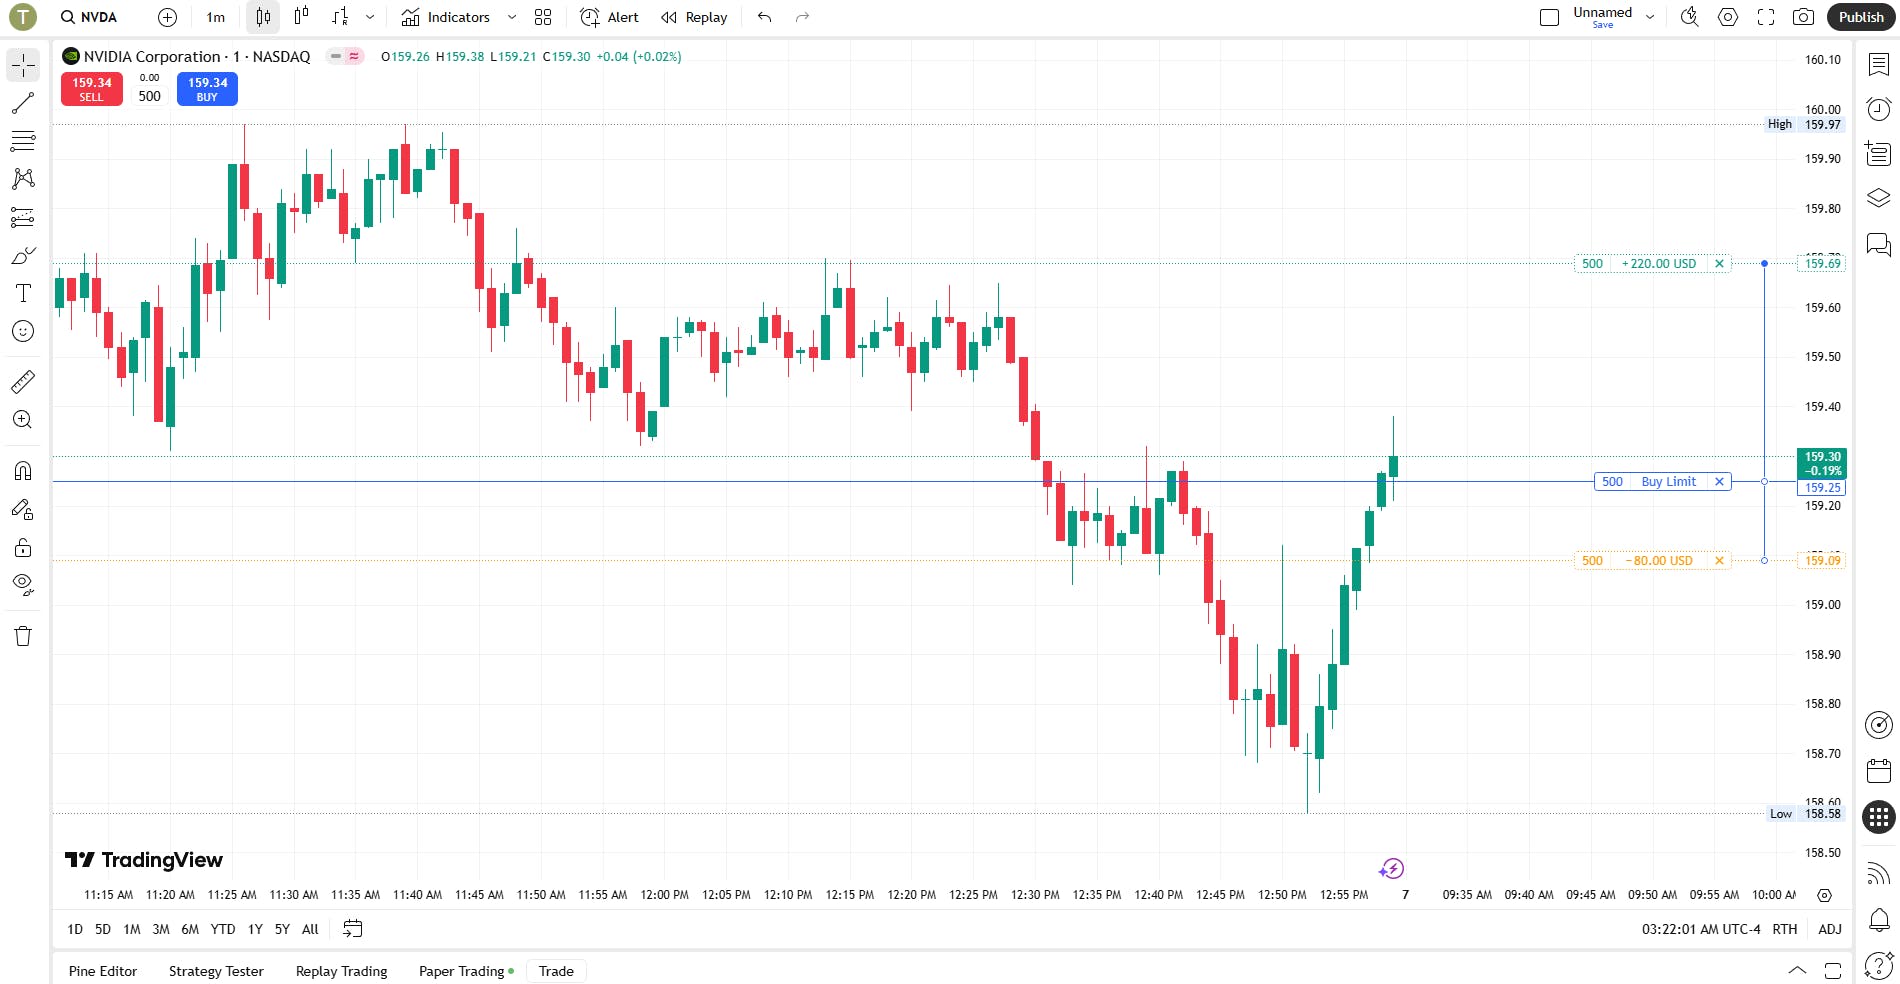Image resolution: width=1900 pixels, height=984 pixels.
Task: Open the Indicators dialog
Action: [x=445, y=17]
